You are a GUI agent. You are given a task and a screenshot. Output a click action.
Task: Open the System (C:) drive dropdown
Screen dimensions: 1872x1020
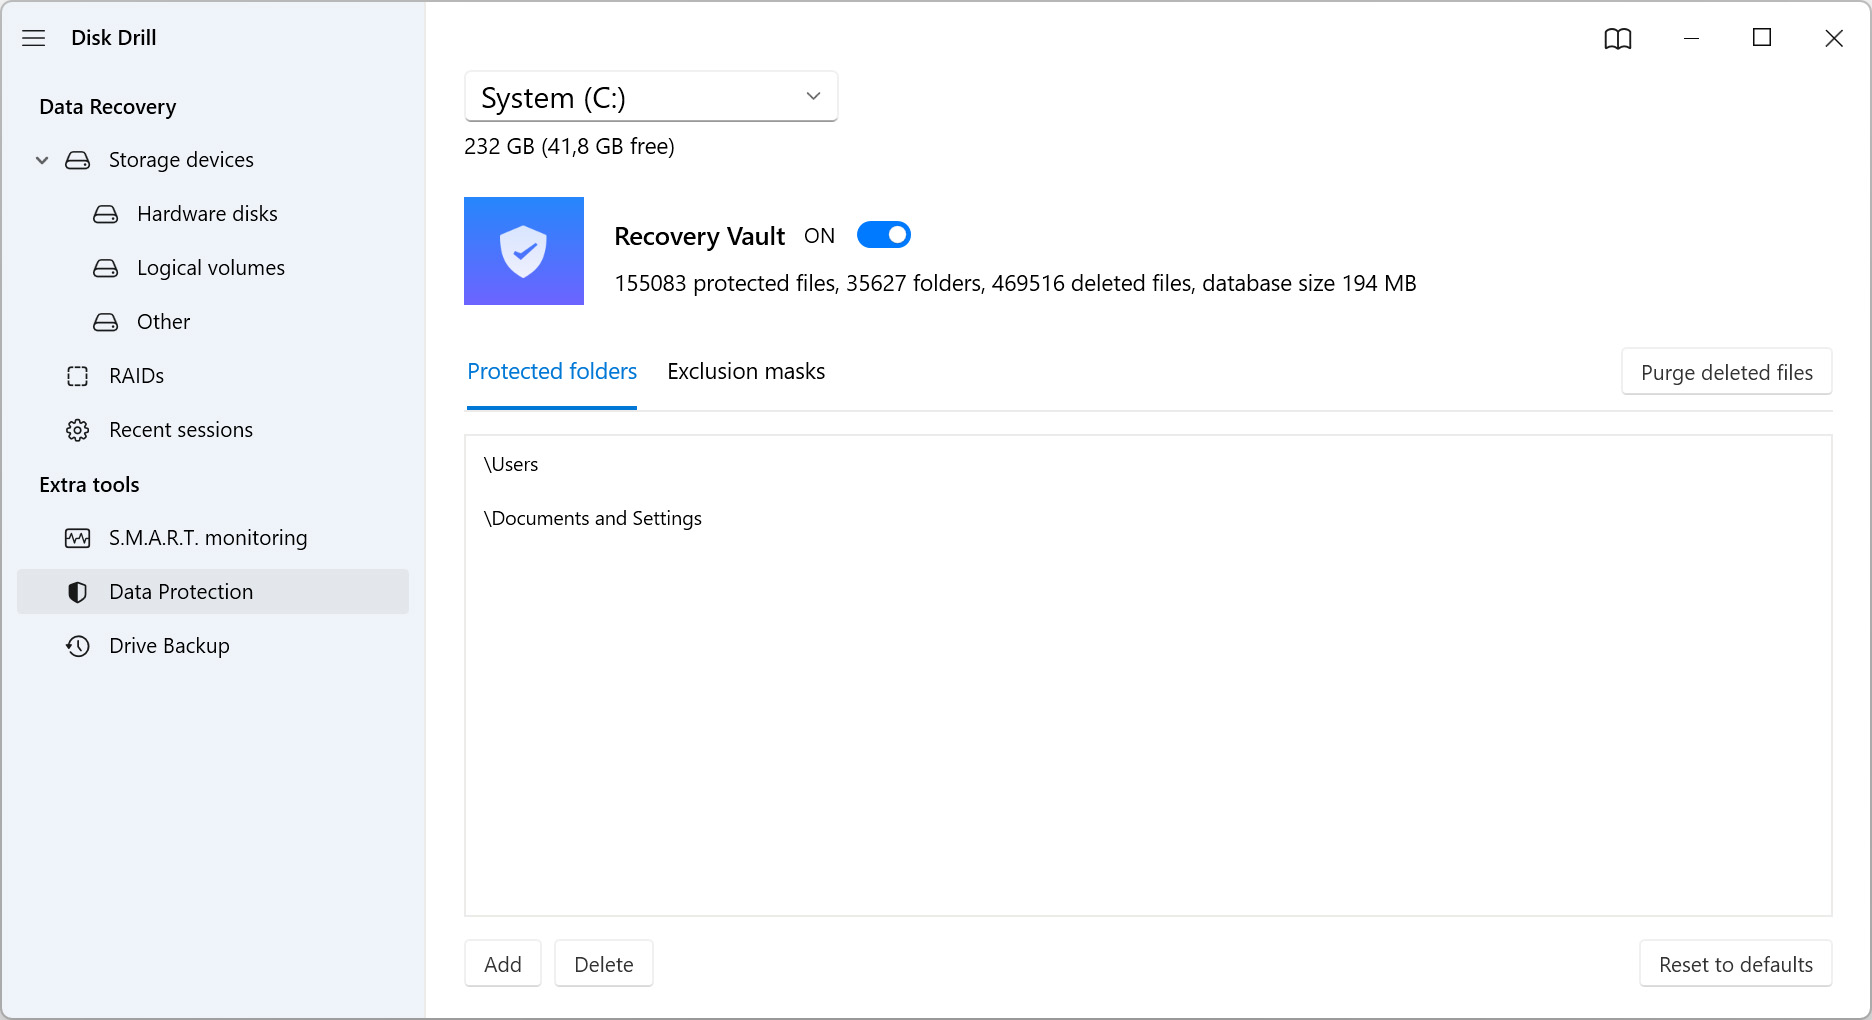point(651,97)
